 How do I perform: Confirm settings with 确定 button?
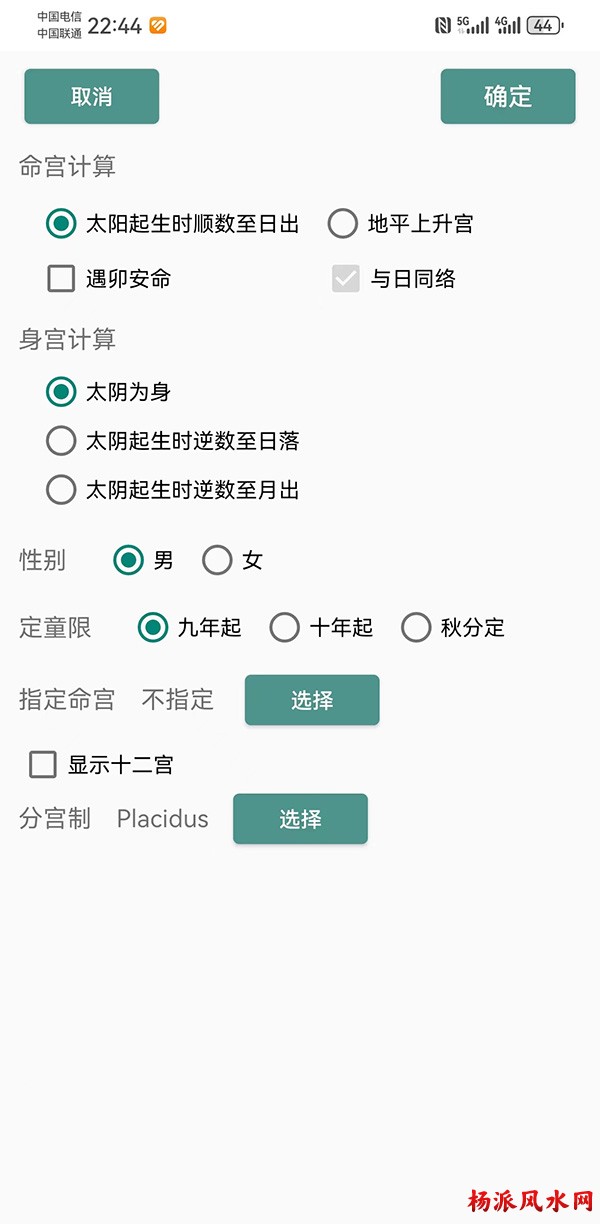click(507, 96)
